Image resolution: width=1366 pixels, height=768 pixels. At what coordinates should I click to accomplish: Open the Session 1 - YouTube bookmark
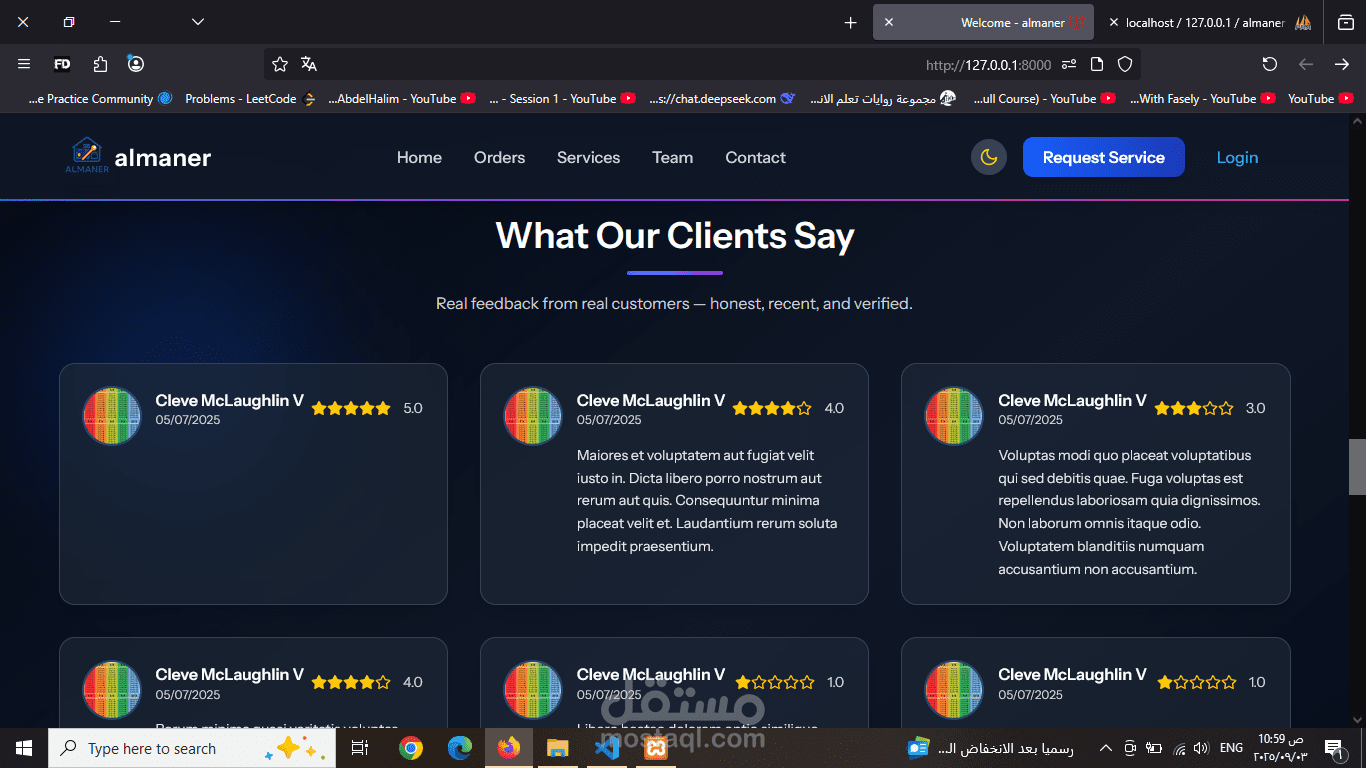tap(562, 98)
